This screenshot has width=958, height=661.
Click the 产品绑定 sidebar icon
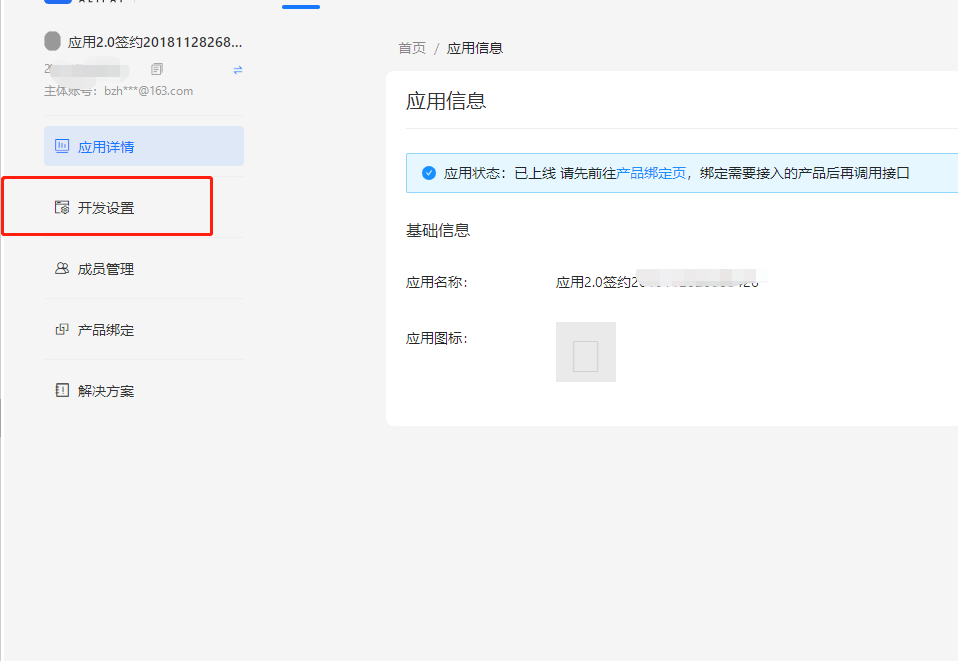[61, 329]
